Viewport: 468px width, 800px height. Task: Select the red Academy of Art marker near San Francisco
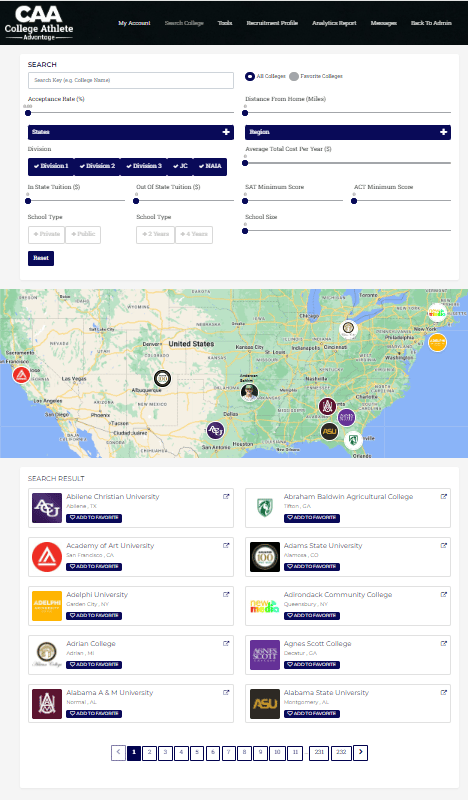(21, 375)
